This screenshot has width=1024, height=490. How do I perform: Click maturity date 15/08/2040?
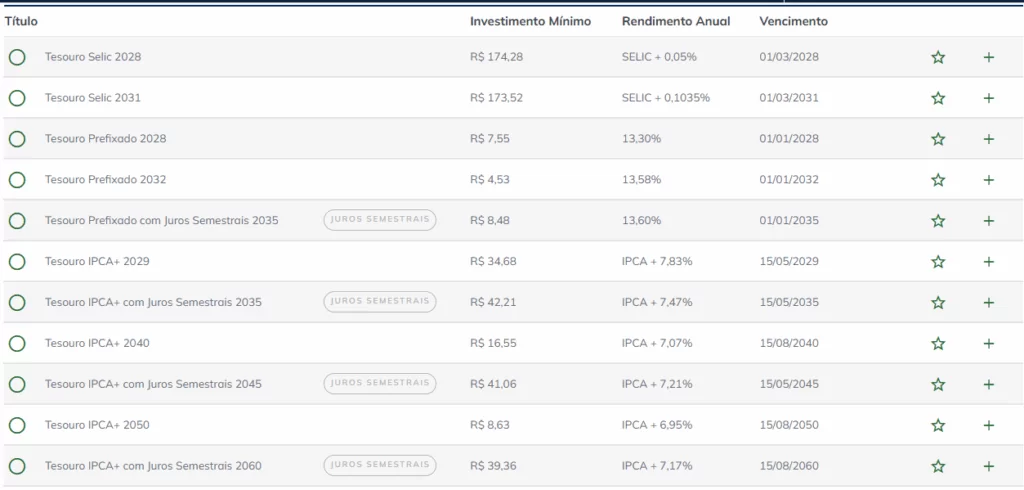[789, 343]
